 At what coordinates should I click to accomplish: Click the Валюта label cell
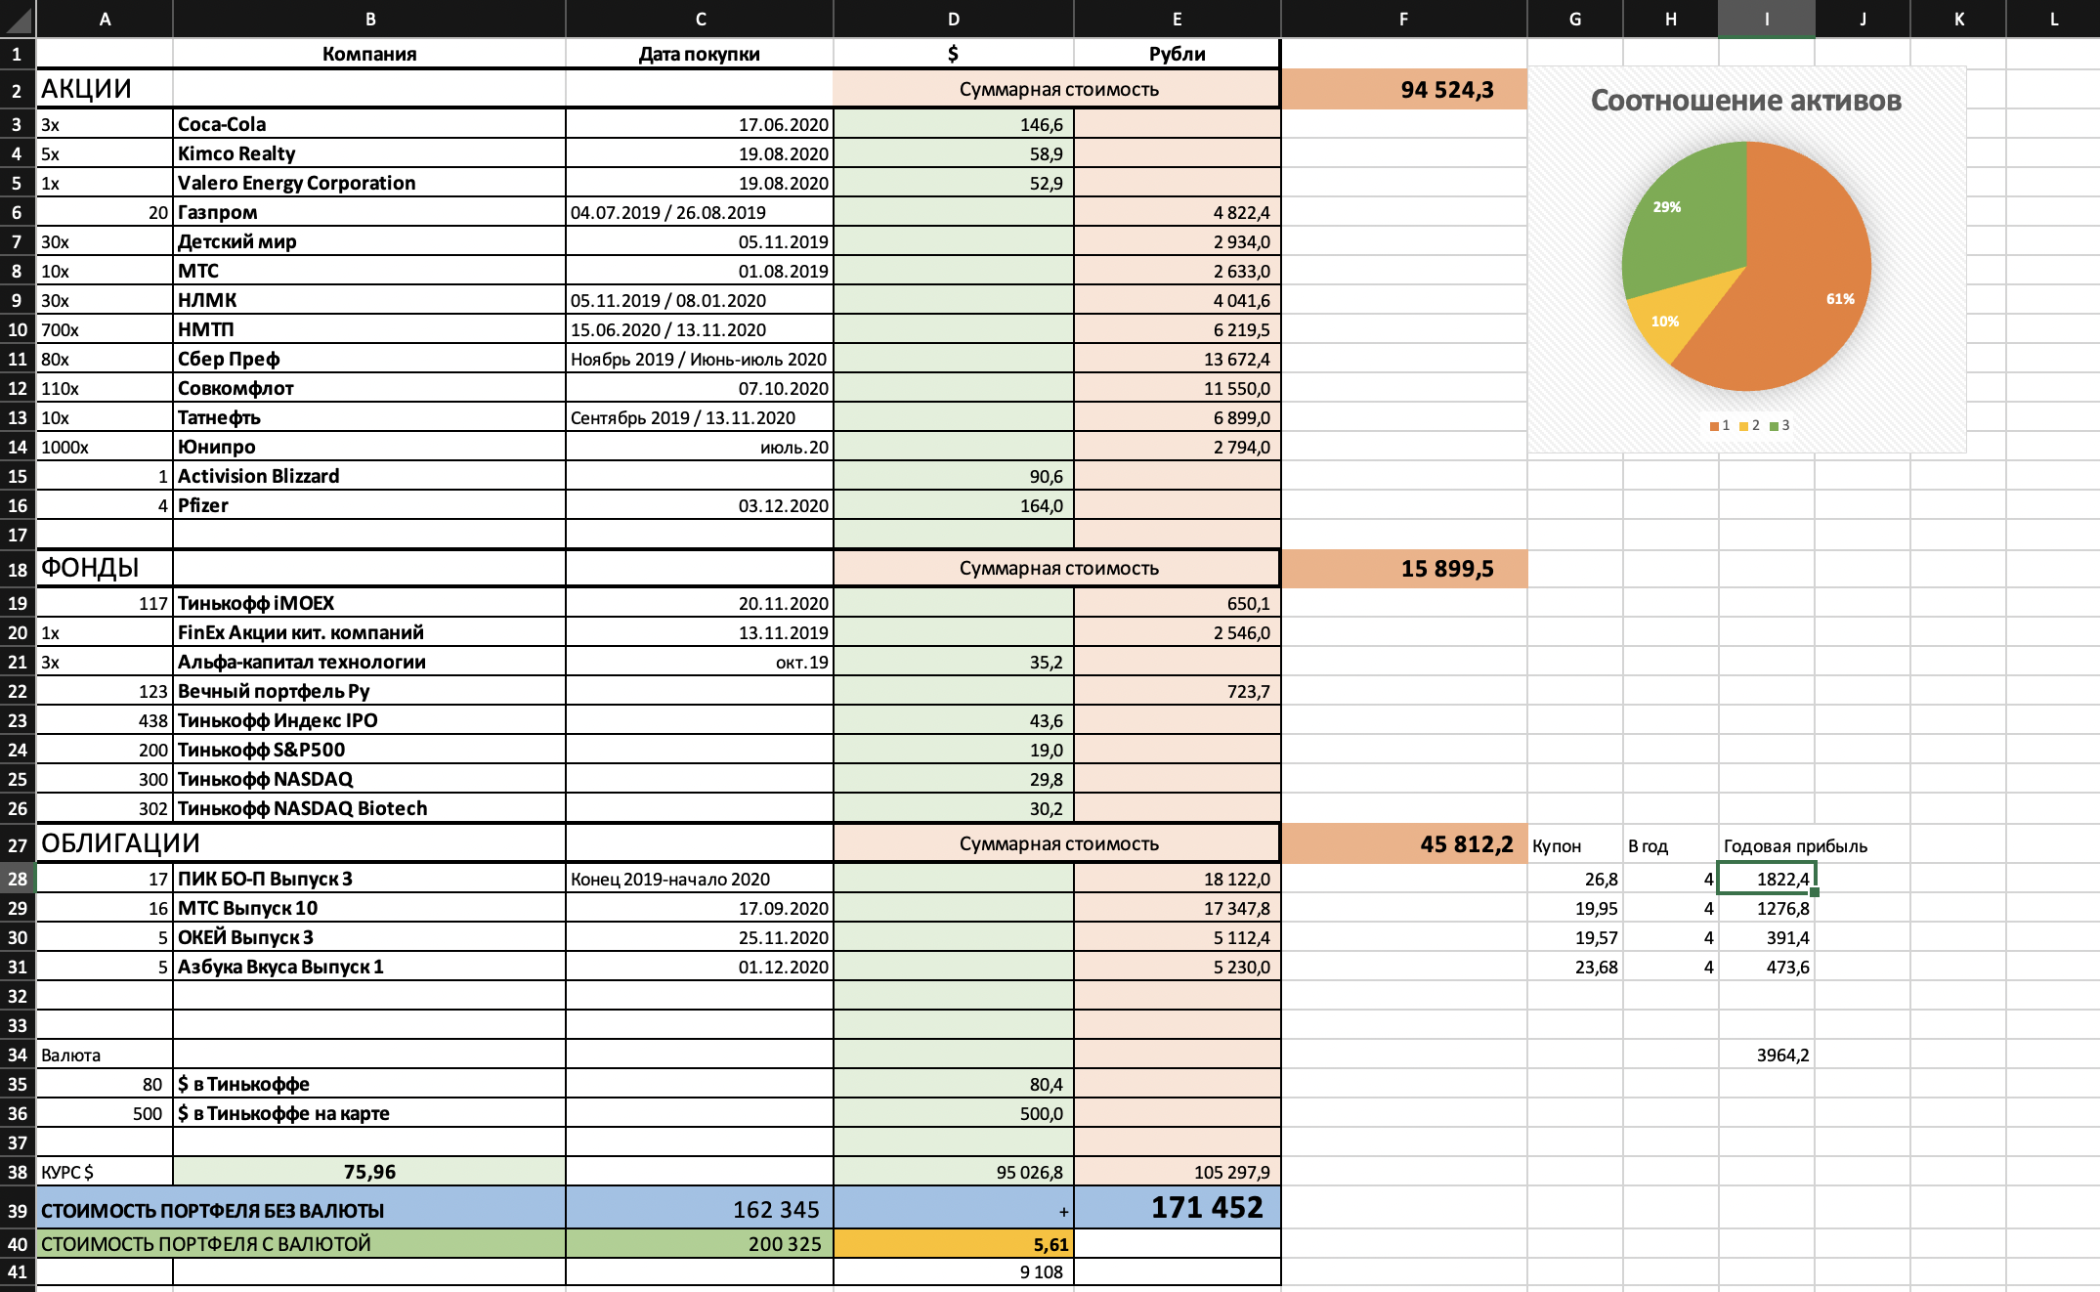tap(104, 1055)
